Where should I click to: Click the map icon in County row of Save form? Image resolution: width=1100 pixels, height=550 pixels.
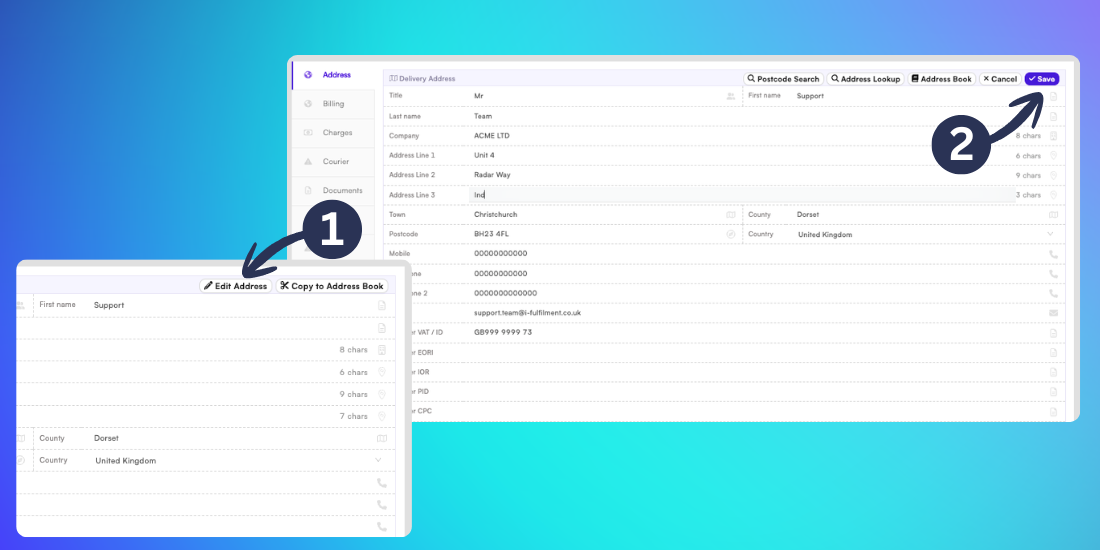(1053, 215)
